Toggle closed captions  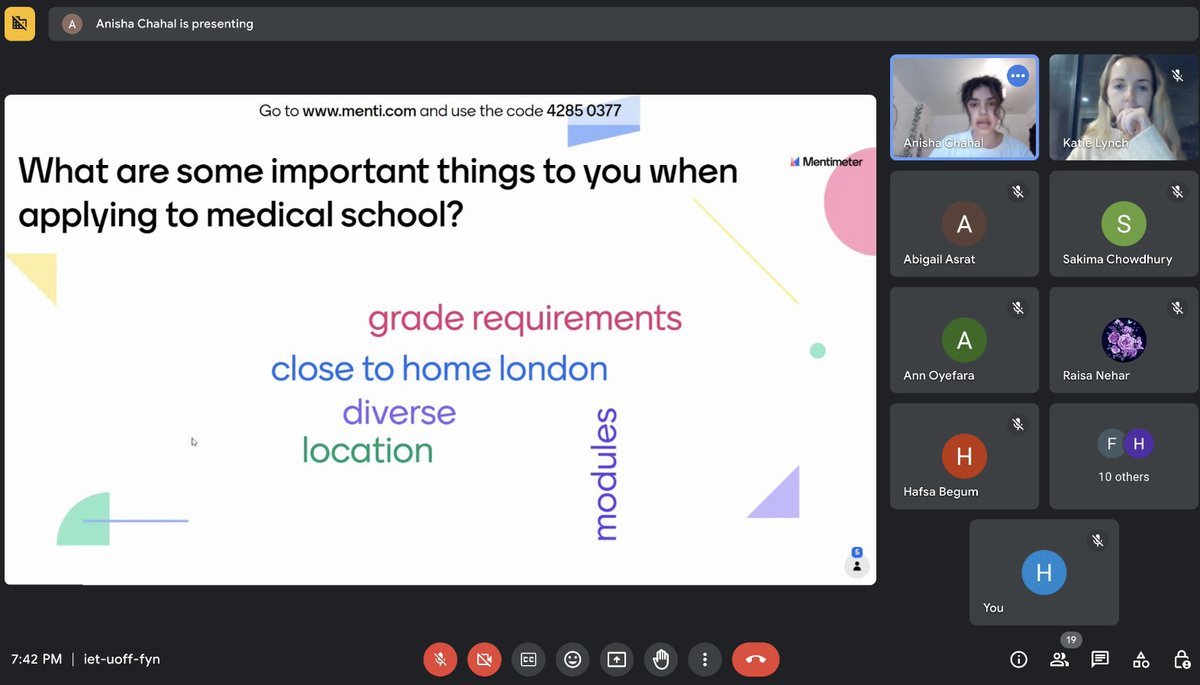coord(528,659)
